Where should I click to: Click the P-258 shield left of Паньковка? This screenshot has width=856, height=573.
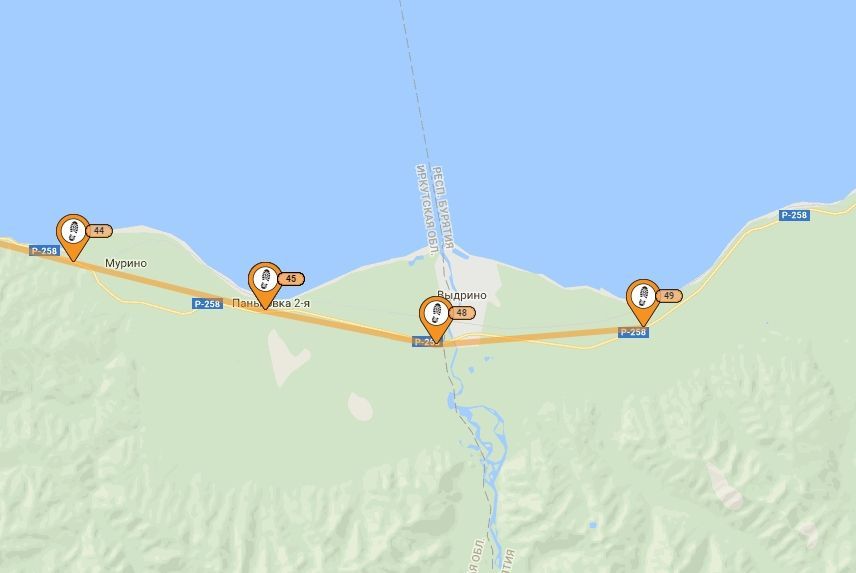pyautogui.click(x=207, y=304)
